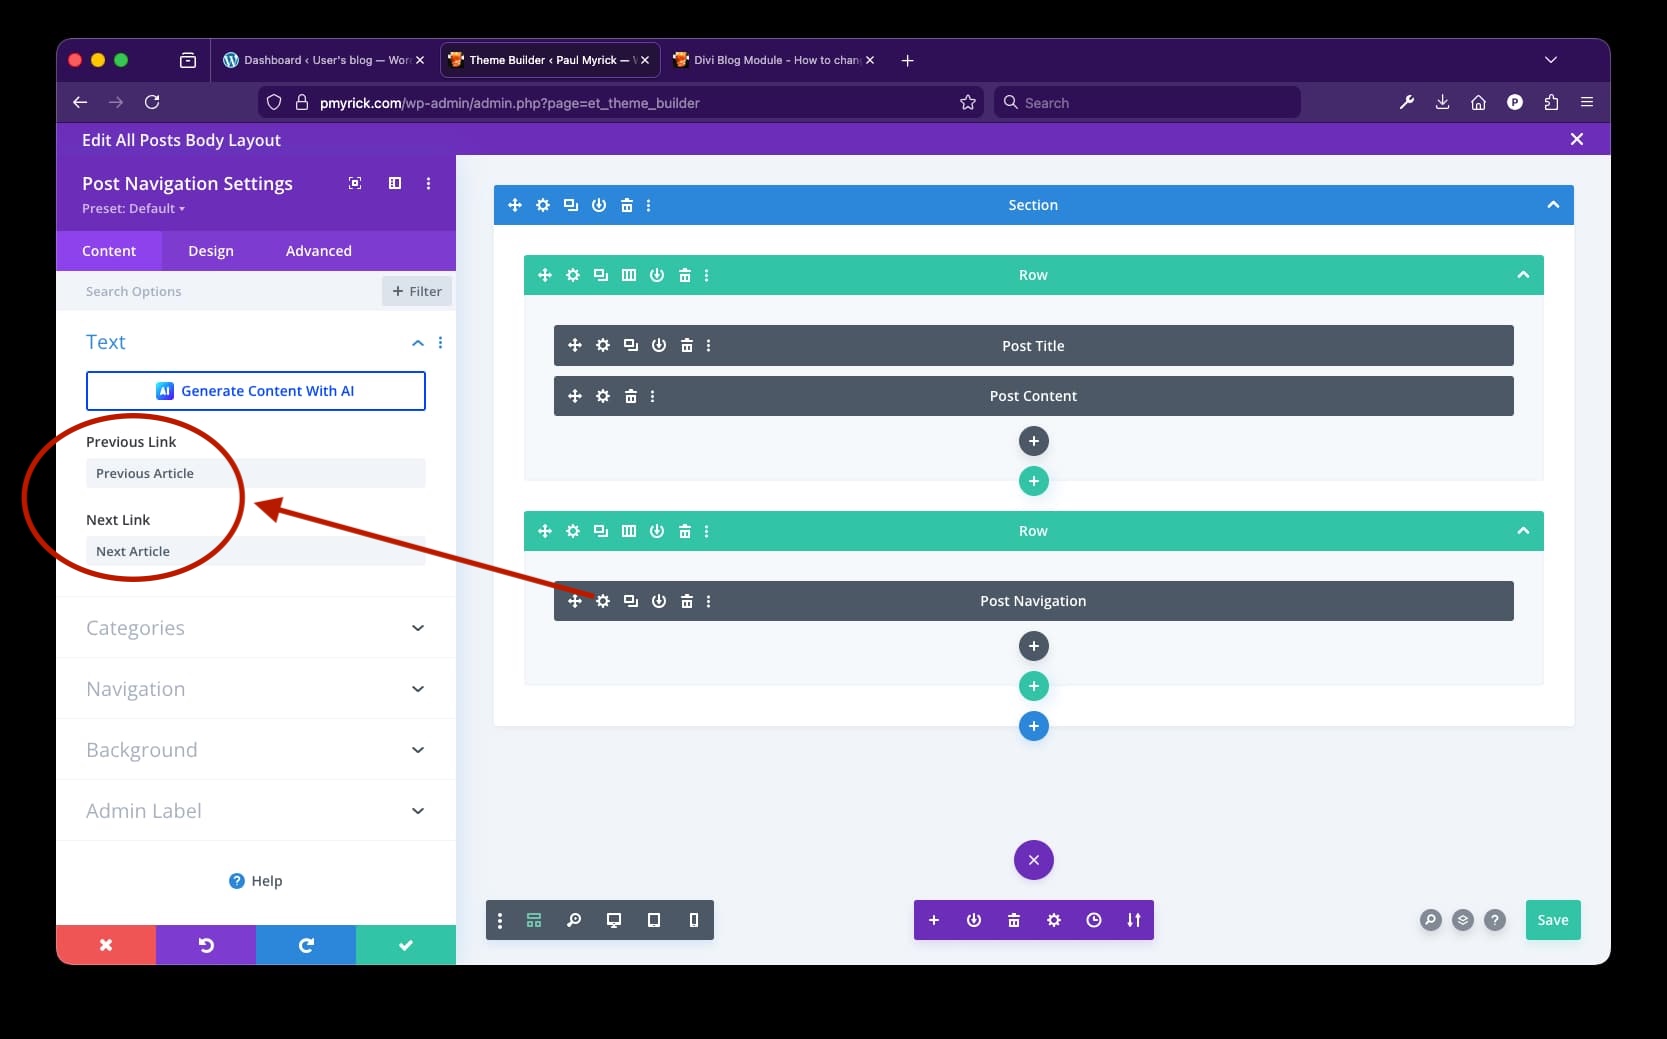The height and width of the screenshot is (1039, 1667).
Task: Delete the Post Navigation module
Action: point(687,601)
